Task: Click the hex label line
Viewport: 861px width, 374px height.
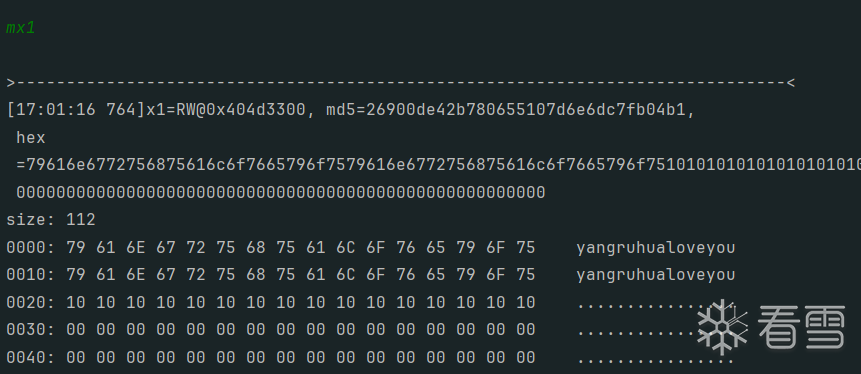Action: (31, 138)
